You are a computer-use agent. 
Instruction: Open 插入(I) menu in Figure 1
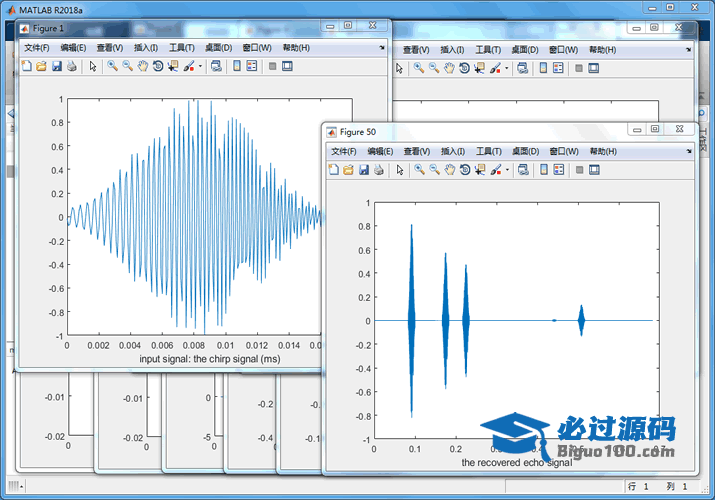coord(146,48)
